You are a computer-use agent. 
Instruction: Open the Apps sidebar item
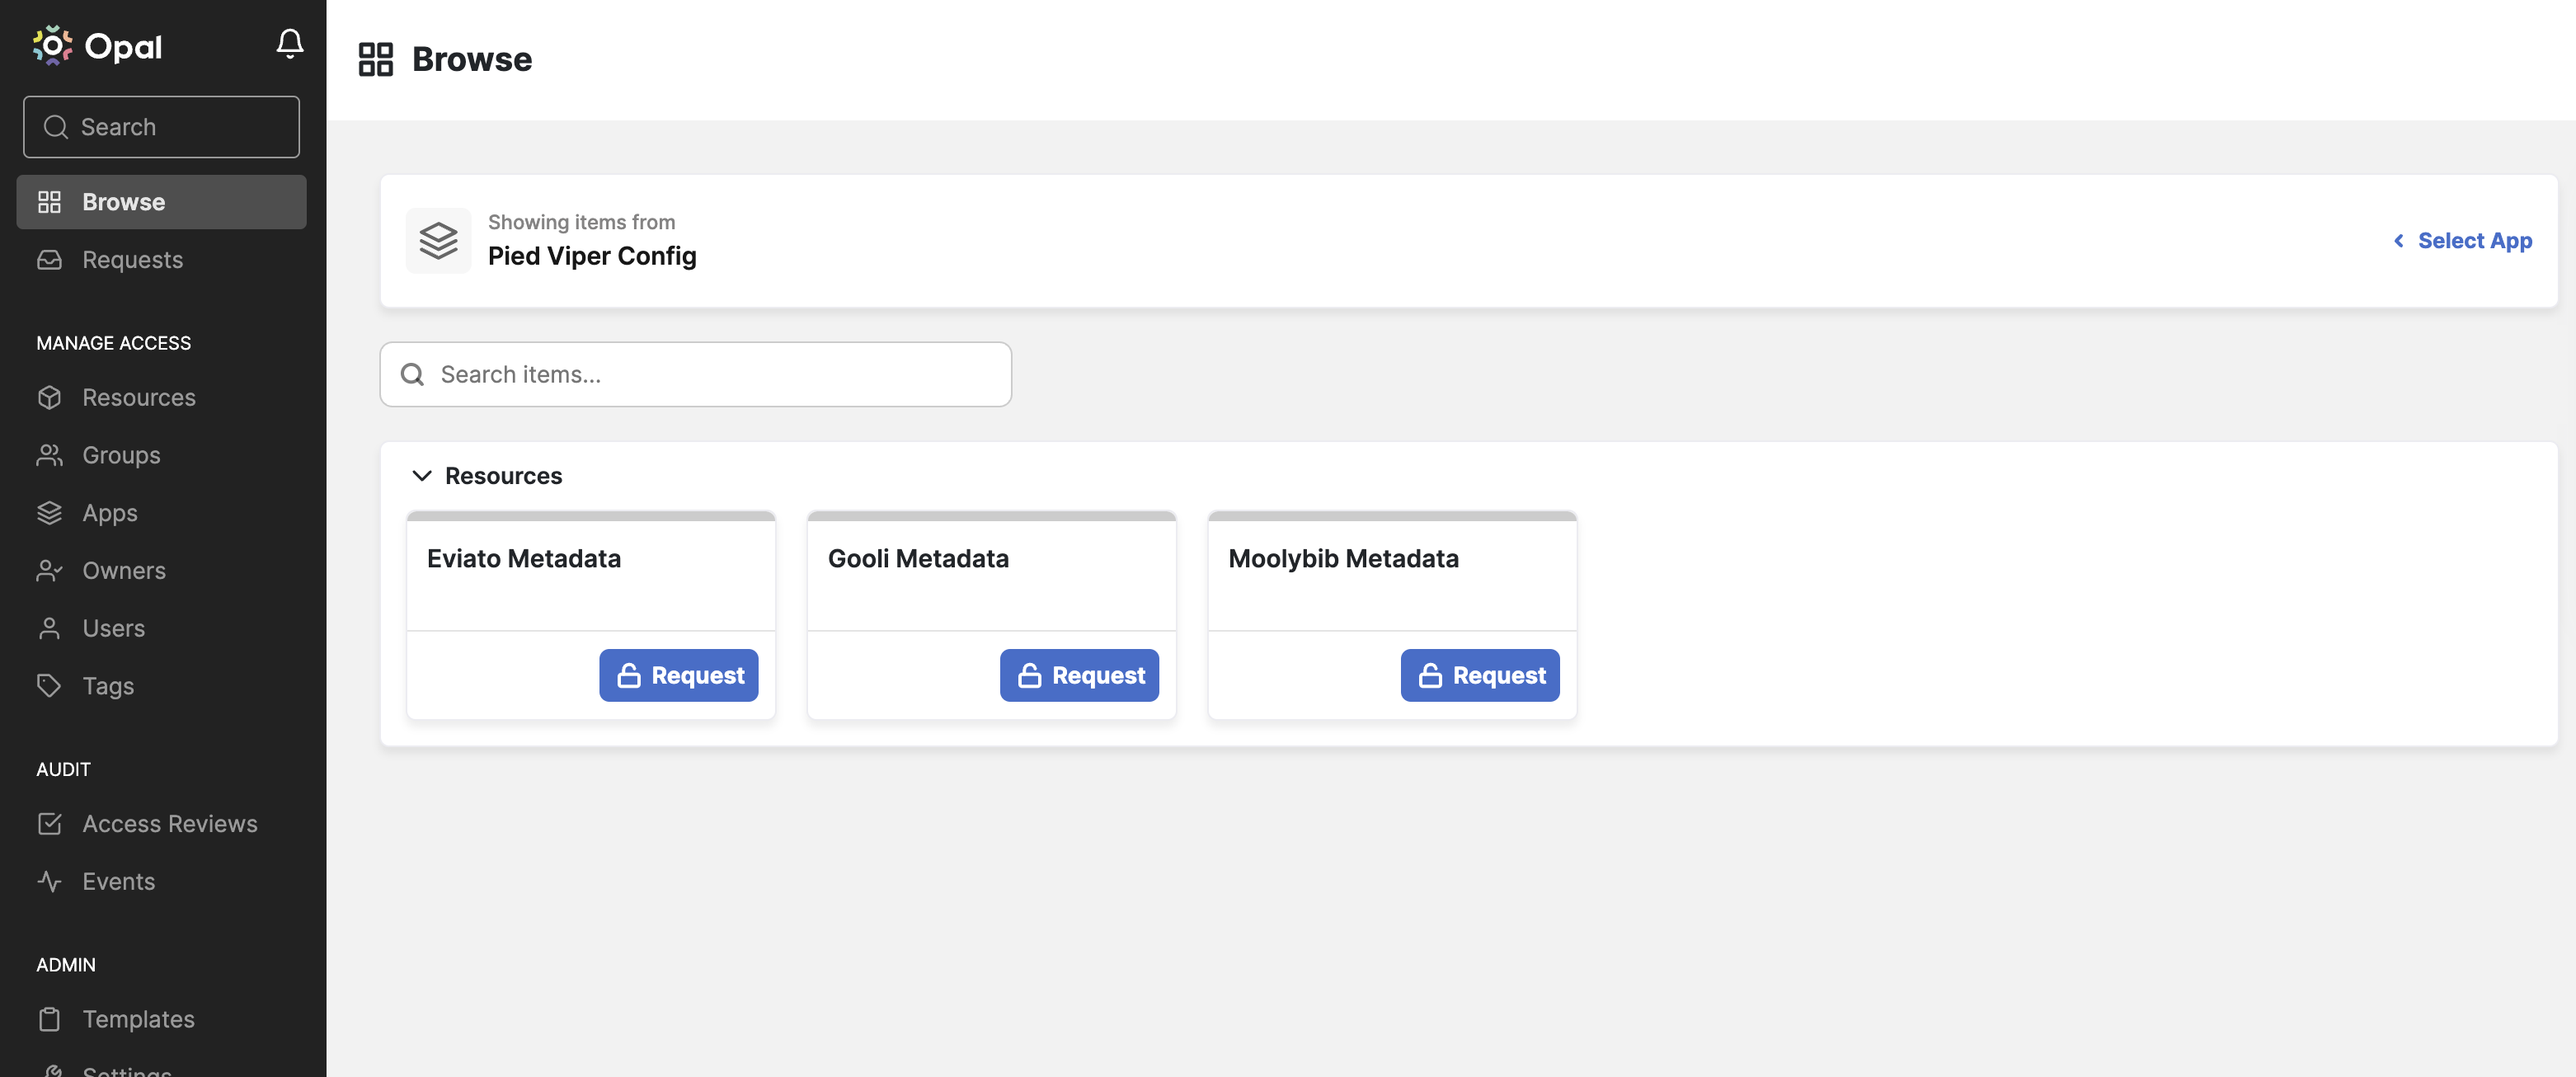click(x=110, y=513)
